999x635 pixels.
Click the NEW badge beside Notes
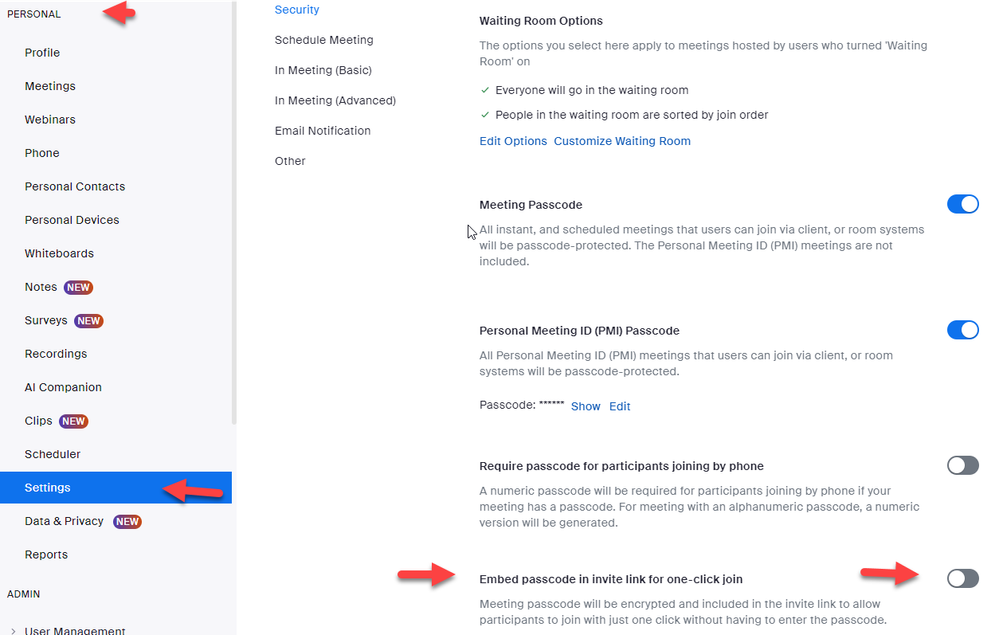coord(78,287)
